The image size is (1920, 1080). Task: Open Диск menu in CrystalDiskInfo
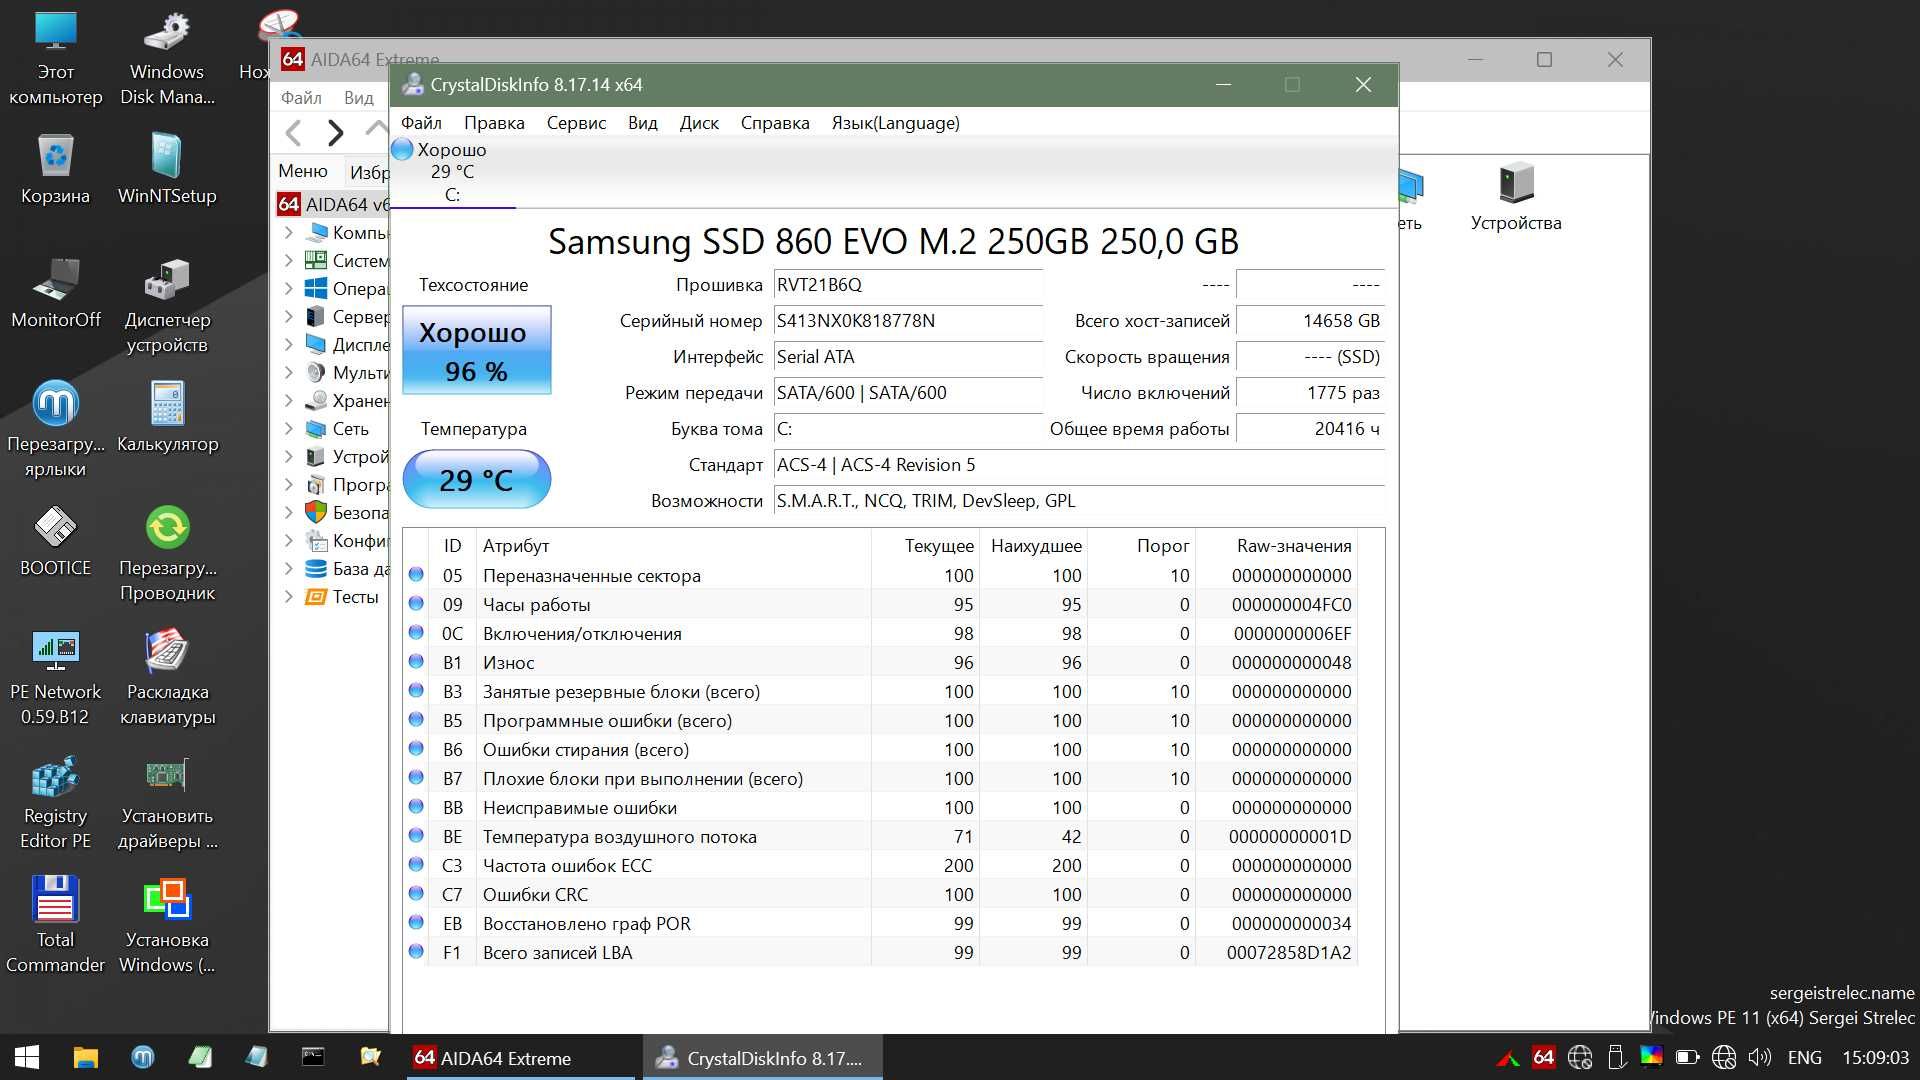point(699,123)
